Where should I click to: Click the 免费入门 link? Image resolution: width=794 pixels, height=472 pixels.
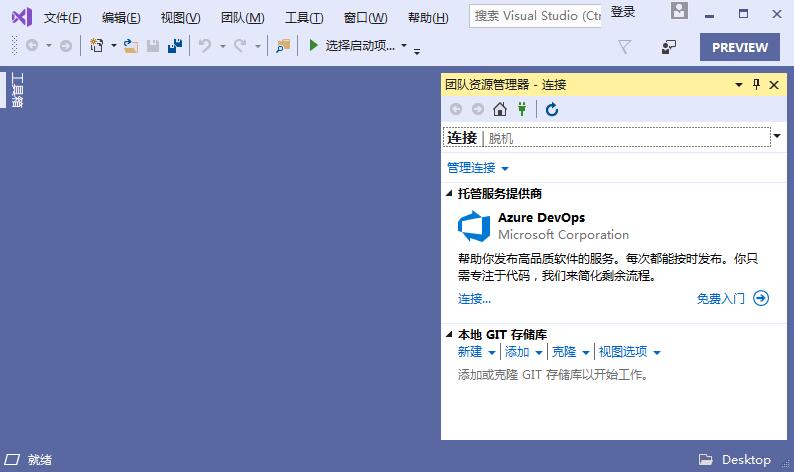[732, 298]
